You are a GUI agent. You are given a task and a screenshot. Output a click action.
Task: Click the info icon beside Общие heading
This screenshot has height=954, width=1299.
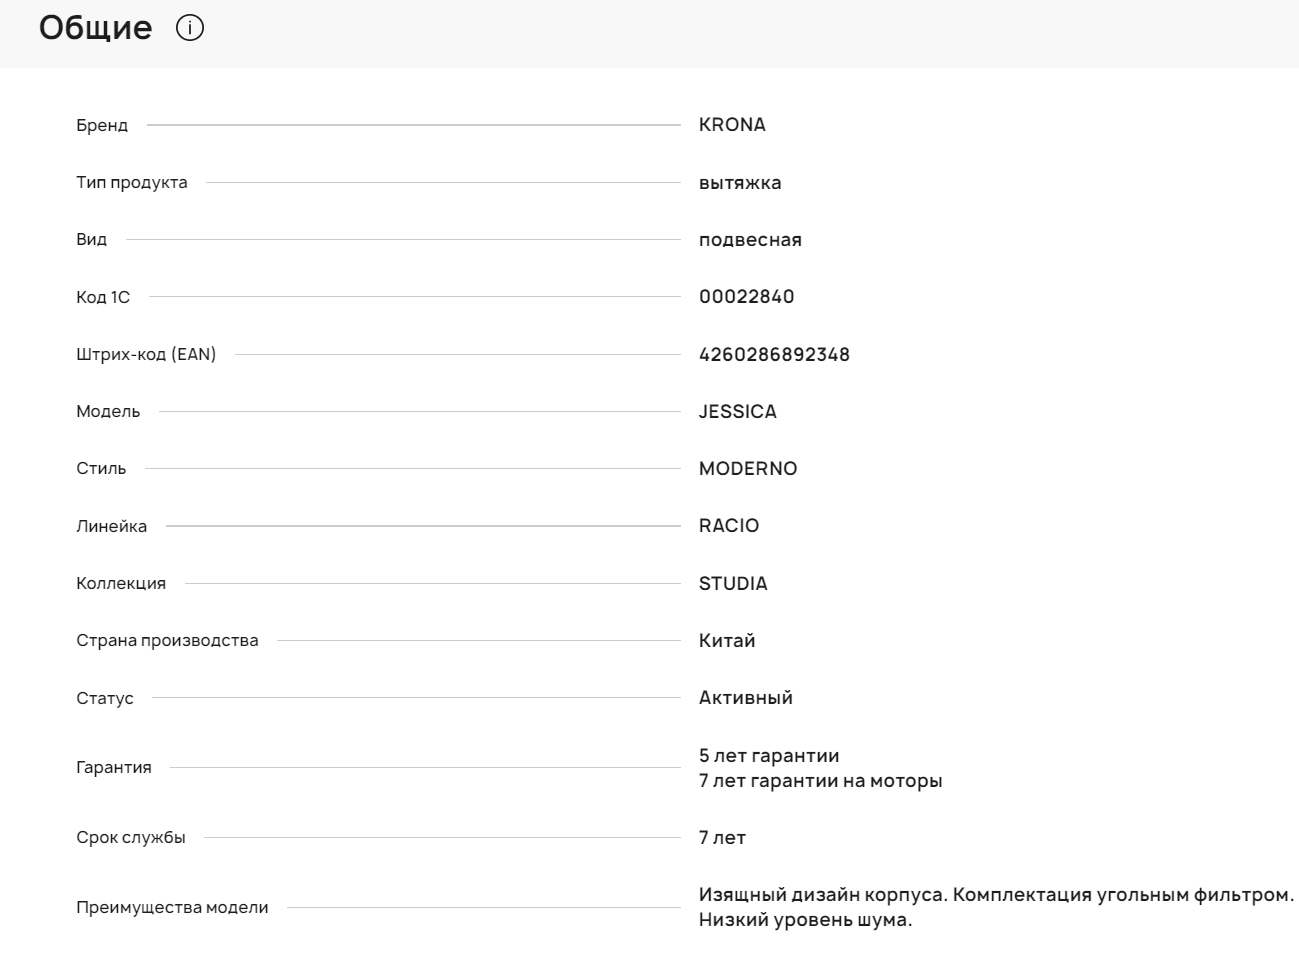tap(189, 28)
